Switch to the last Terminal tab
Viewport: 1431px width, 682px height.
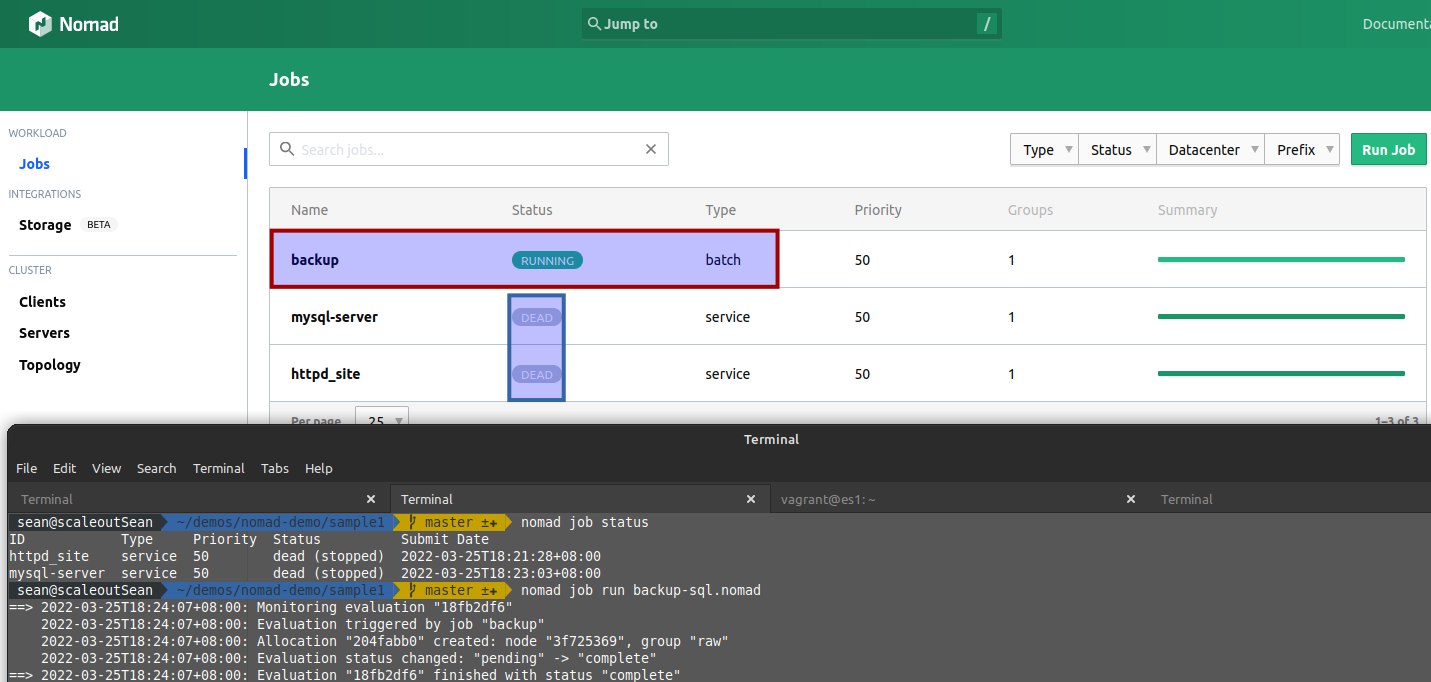click(1290, 499)
